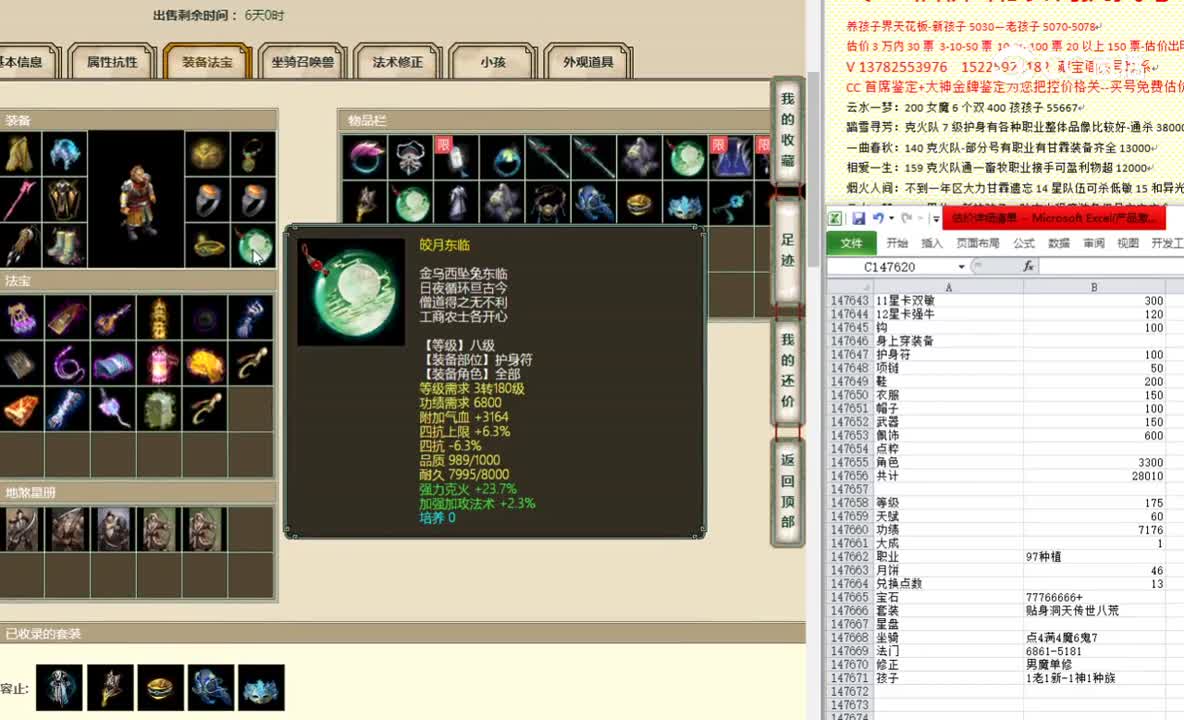The height and width of the screenshot is (720, 1184).
Task: Select Excel cell containing 77766666+
Action: point(1094,598)
